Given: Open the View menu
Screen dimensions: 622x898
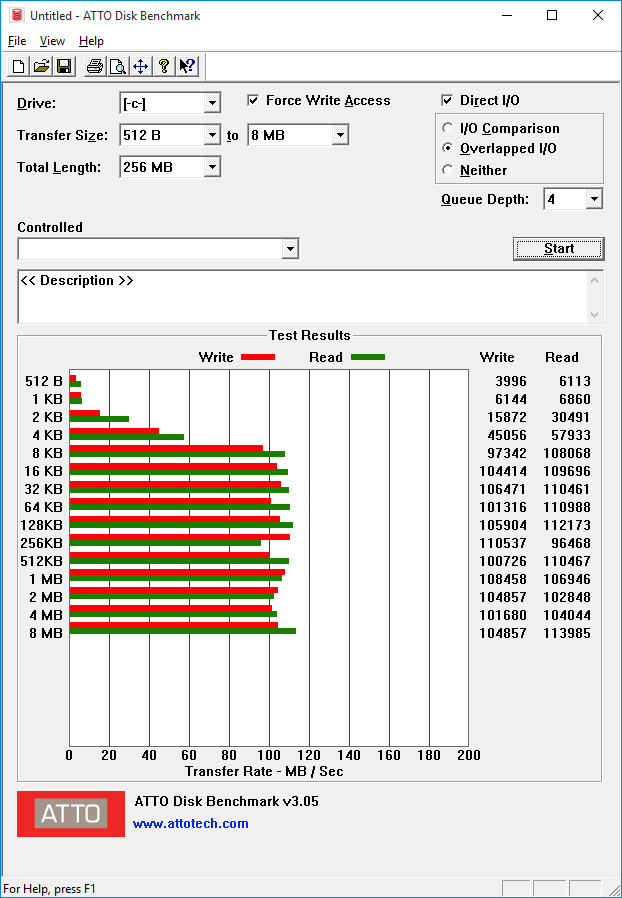Looking at the screenshot, I should [52, 41].
